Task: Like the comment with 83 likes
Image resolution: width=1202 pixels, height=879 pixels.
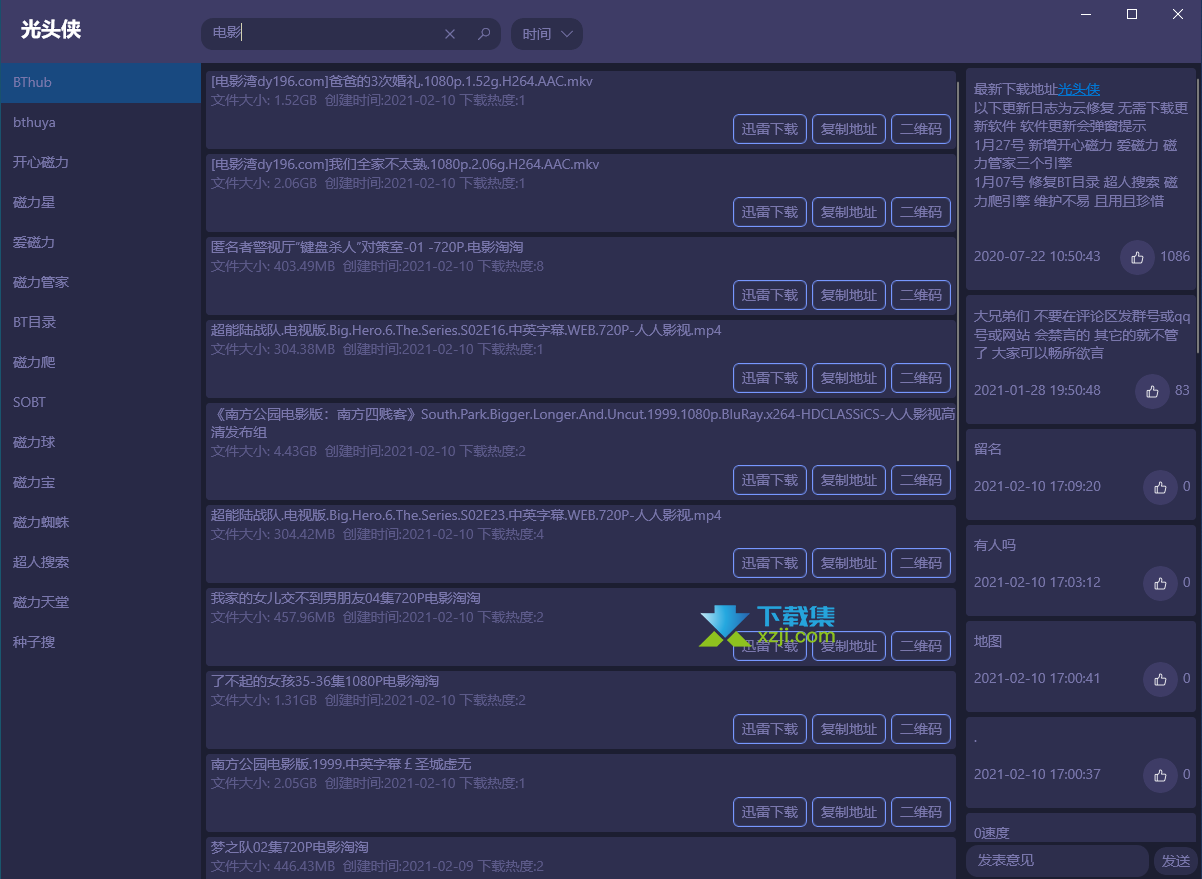Action: point(1152,391)
